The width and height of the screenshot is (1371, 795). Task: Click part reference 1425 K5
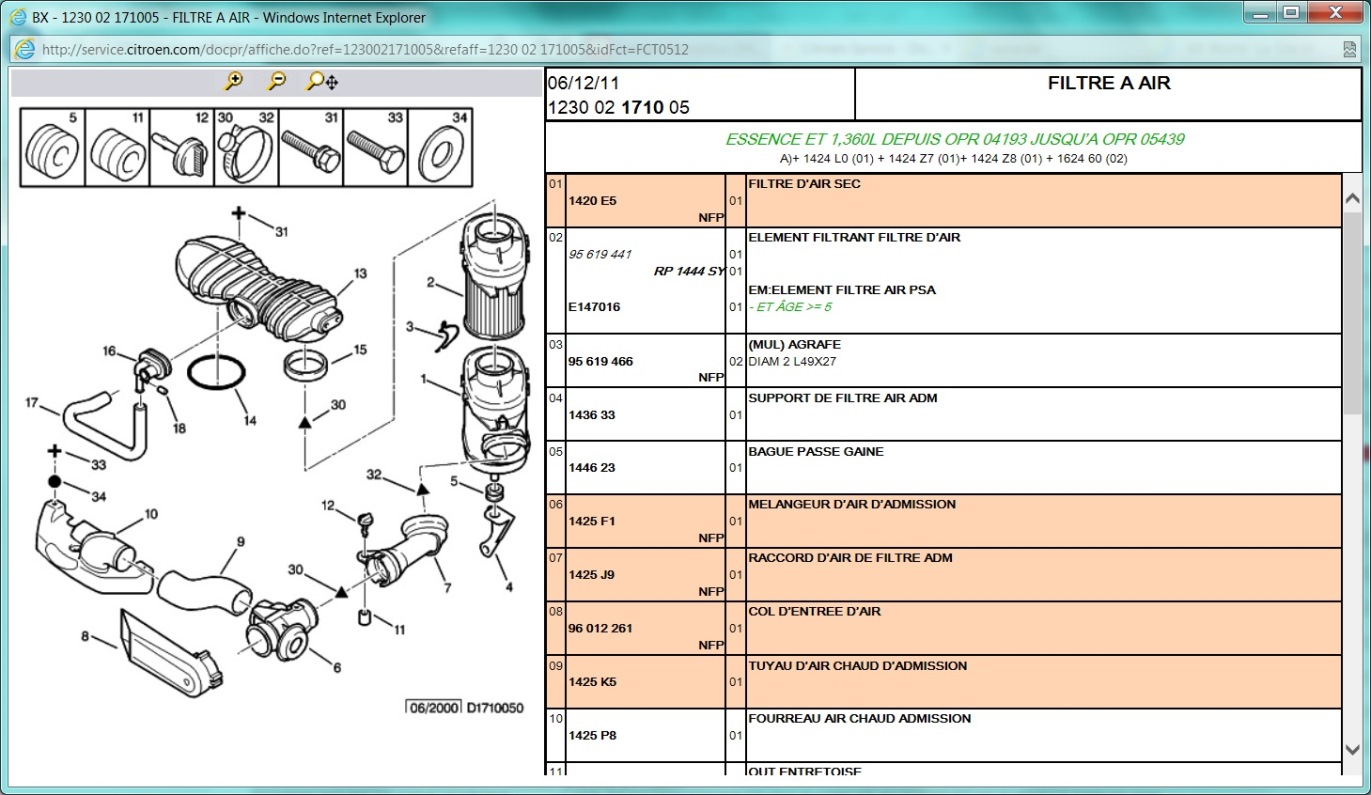592,682
